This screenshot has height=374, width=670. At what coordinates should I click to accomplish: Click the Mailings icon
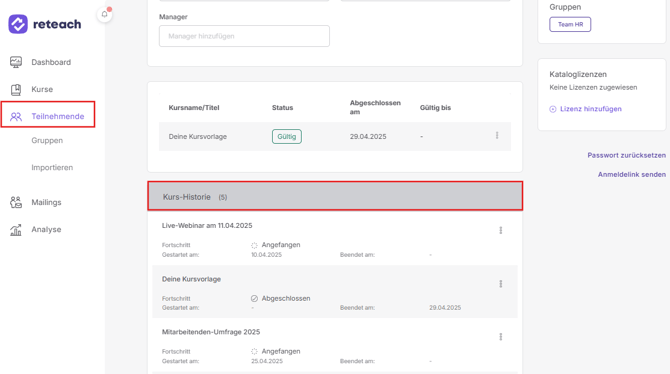[16, 202]
